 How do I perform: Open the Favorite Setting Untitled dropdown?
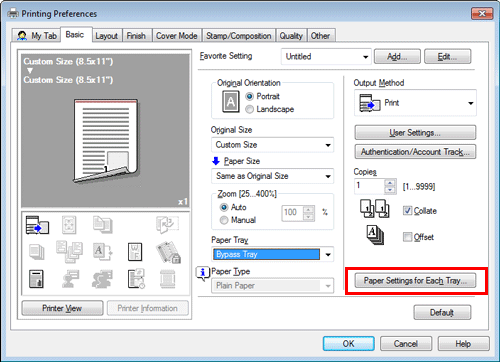click(x=326, y=57)
